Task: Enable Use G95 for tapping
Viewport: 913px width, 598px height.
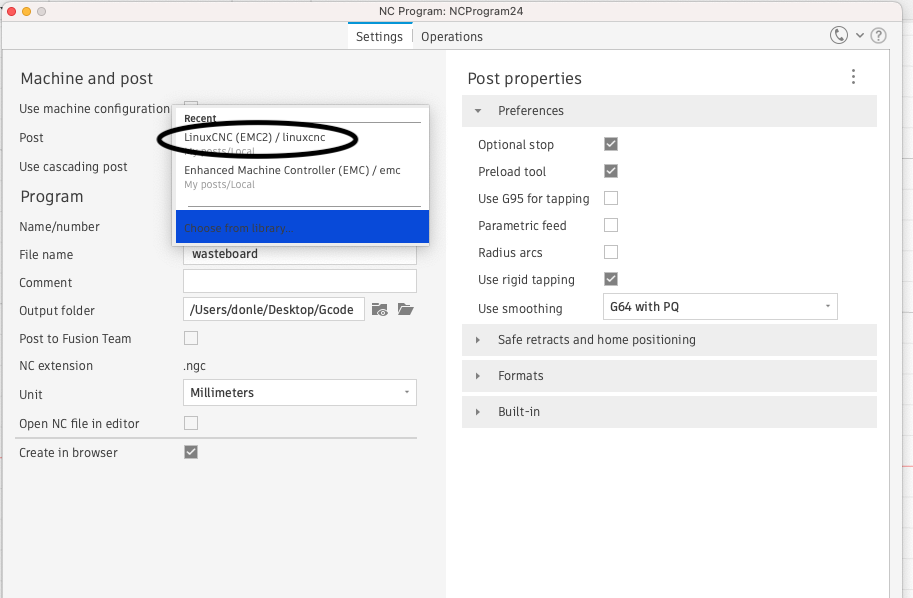Action: coord(611,198)
